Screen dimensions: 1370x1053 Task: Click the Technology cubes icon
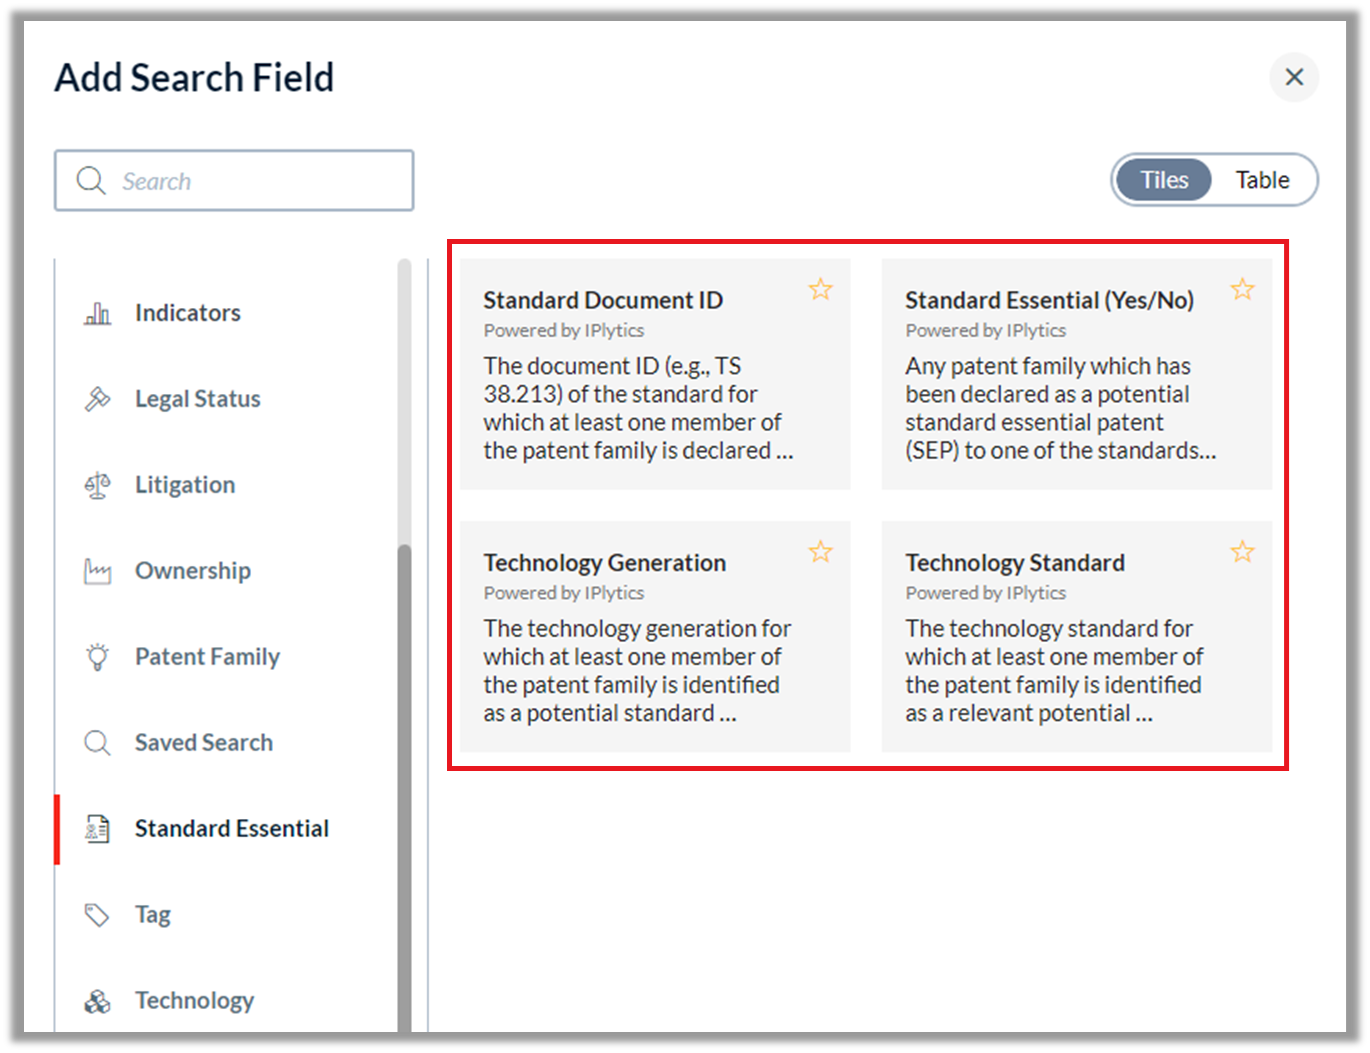pyautogui.click(x=97, y=1001)
